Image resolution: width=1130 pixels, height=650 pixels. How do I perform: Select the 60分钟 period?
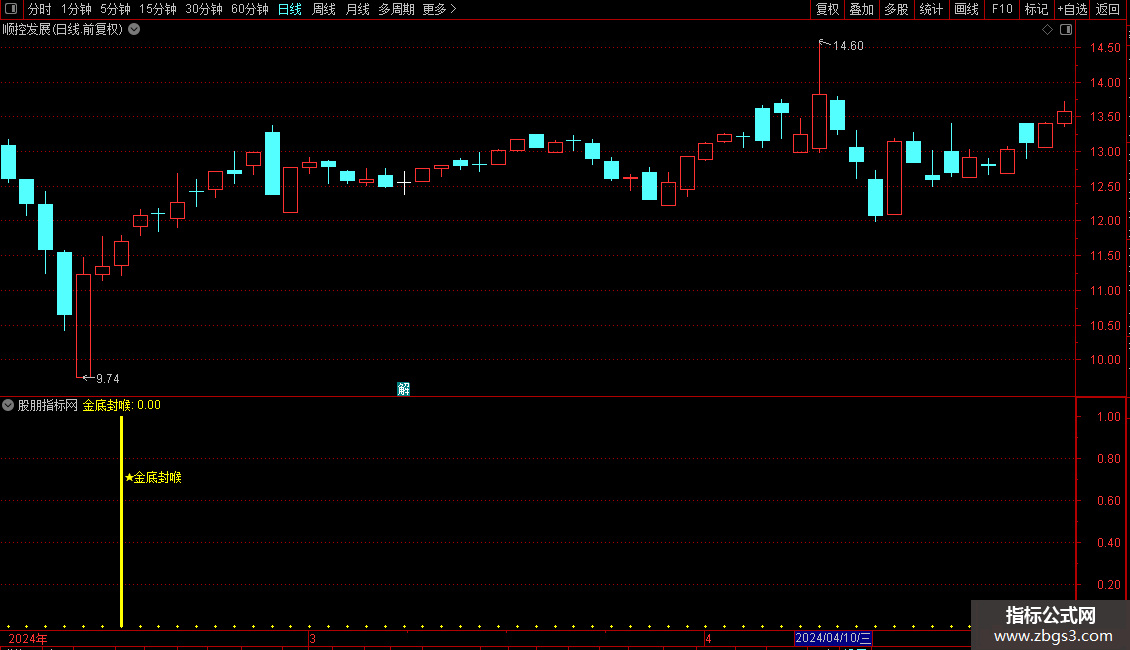249,9
